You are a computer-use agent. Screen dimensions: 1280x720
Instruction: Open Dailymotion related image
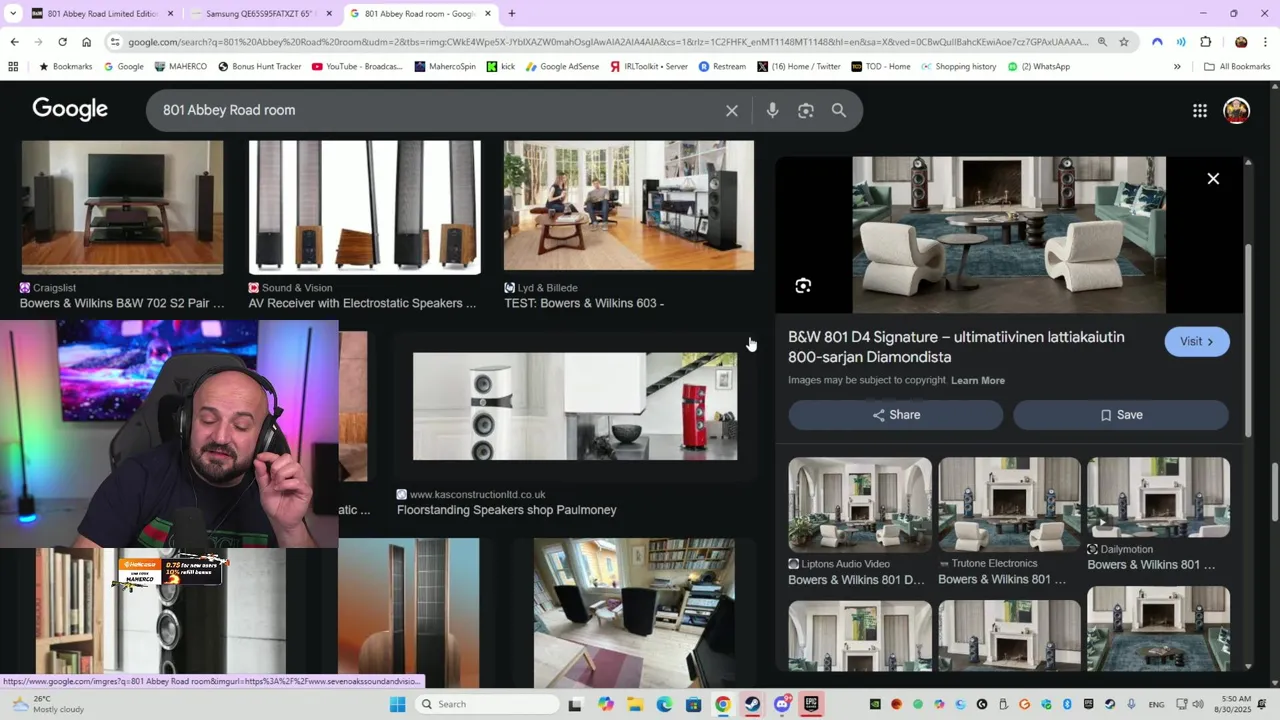point(1158,497)
